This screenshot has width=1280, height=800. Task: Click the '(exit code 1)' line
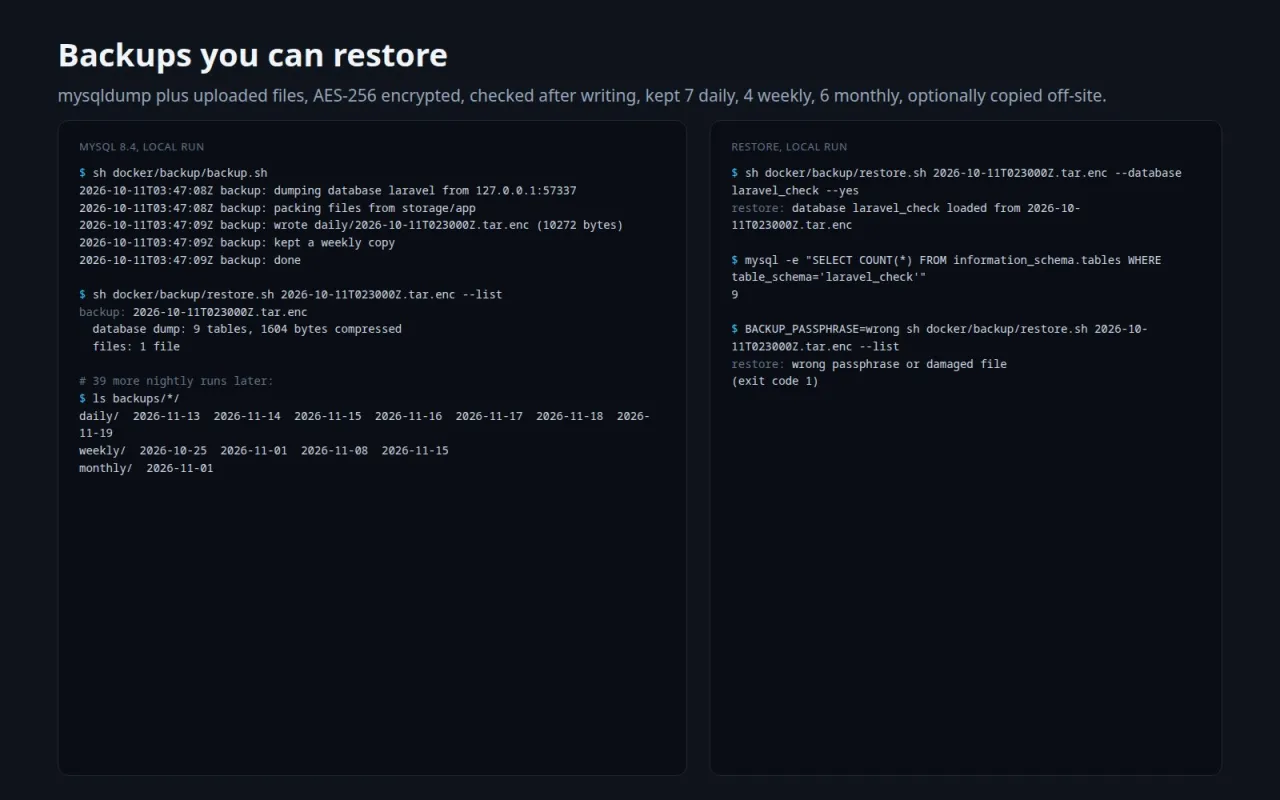pyautogui.click(x=775, y=381)
